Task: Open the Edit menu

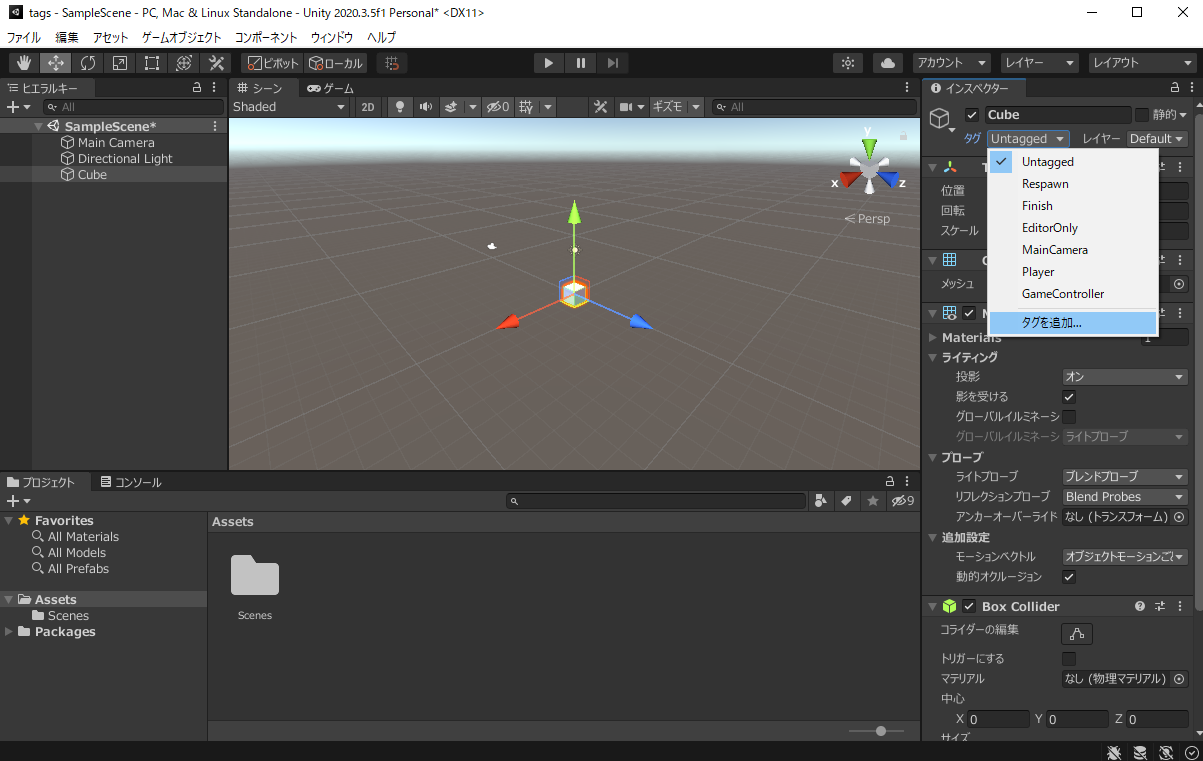Action: click(67, 37)
